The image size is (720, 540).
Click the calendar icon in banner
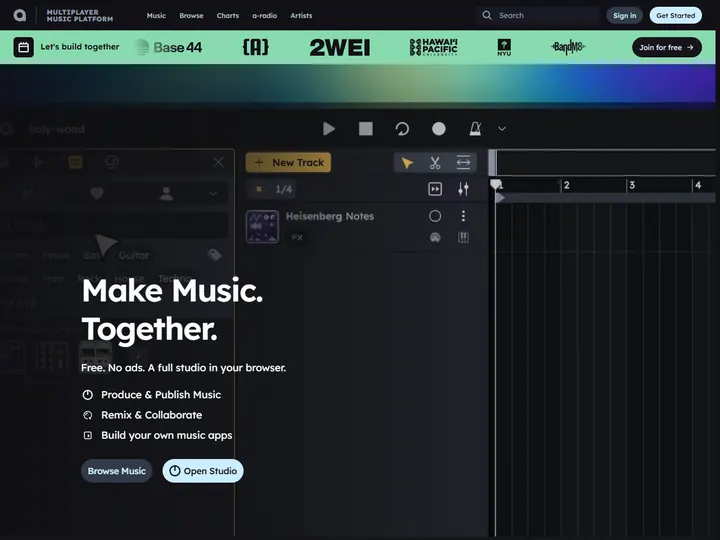click(x=23, y=47)
